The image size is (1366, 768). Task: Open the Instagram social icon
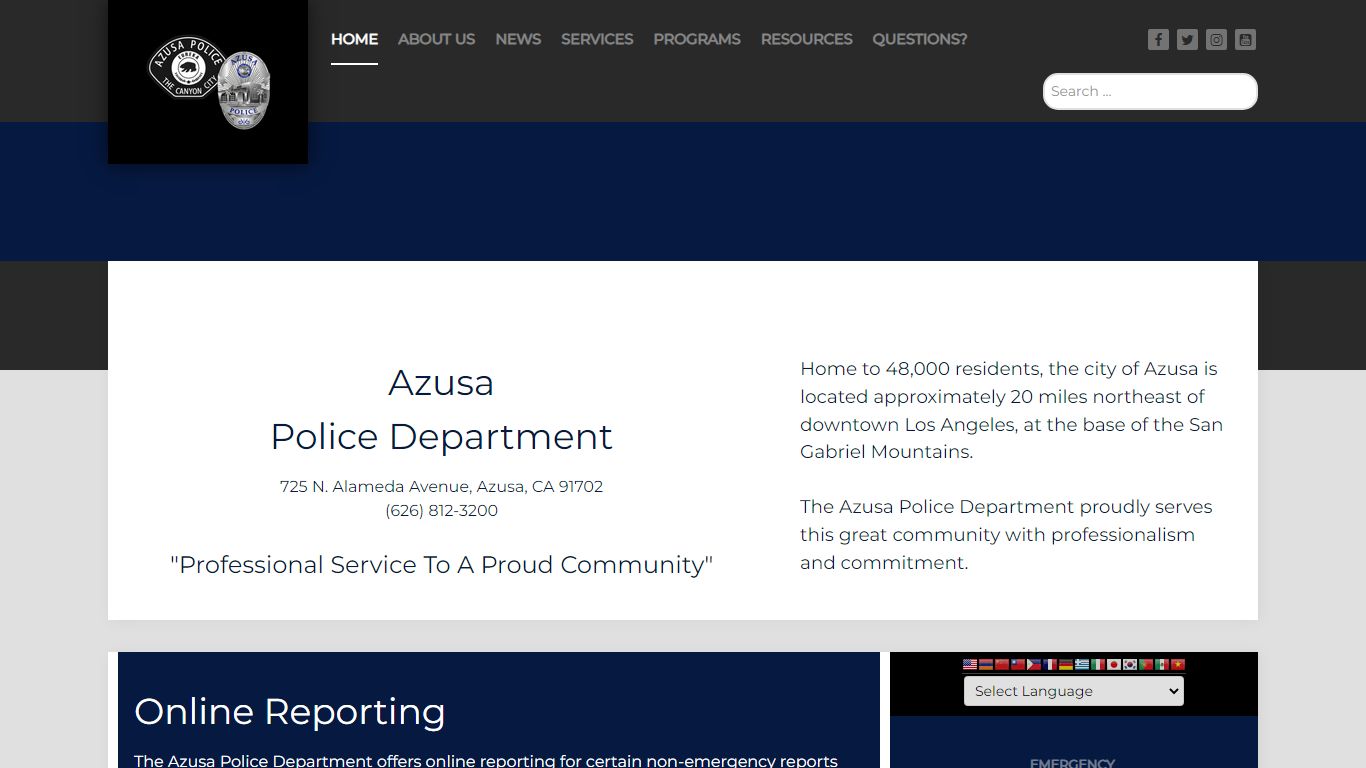pos(1216,39)
